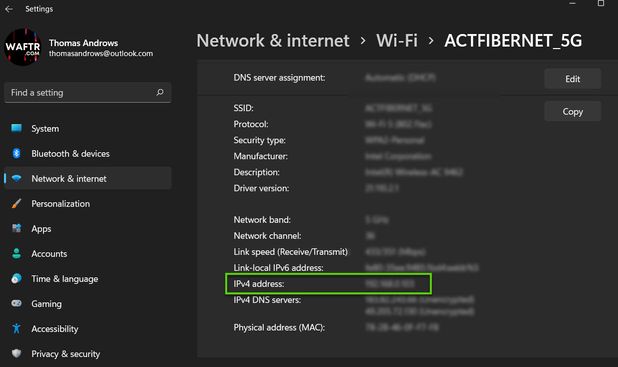
Task: Click Edit for DNS server assignment
Action: (x=573, y=79)
